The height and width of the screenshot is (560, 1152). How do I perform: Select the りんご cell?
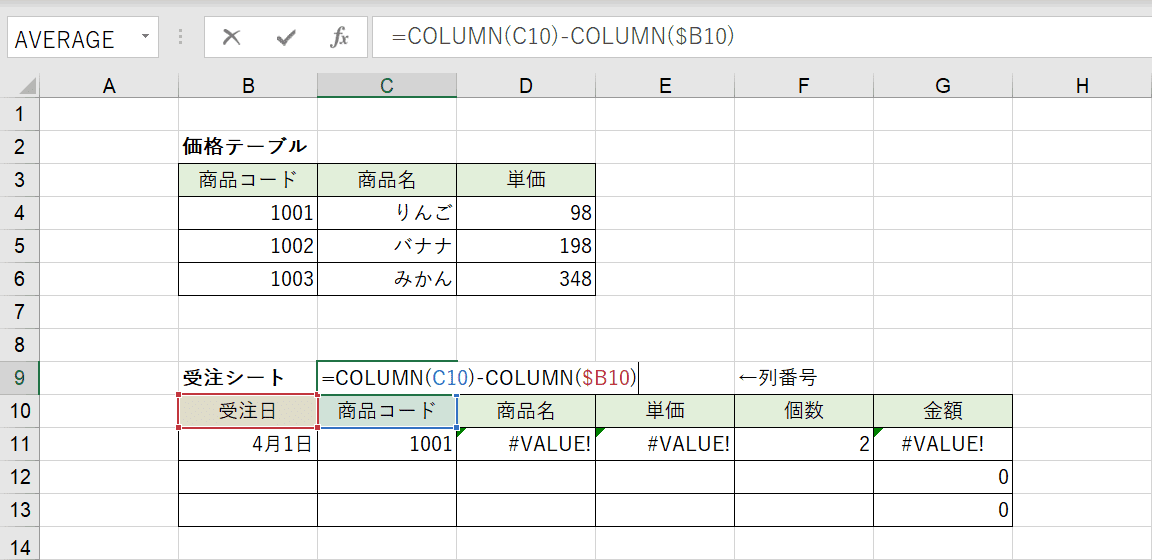pyautogui.click(x=386, y=213)
